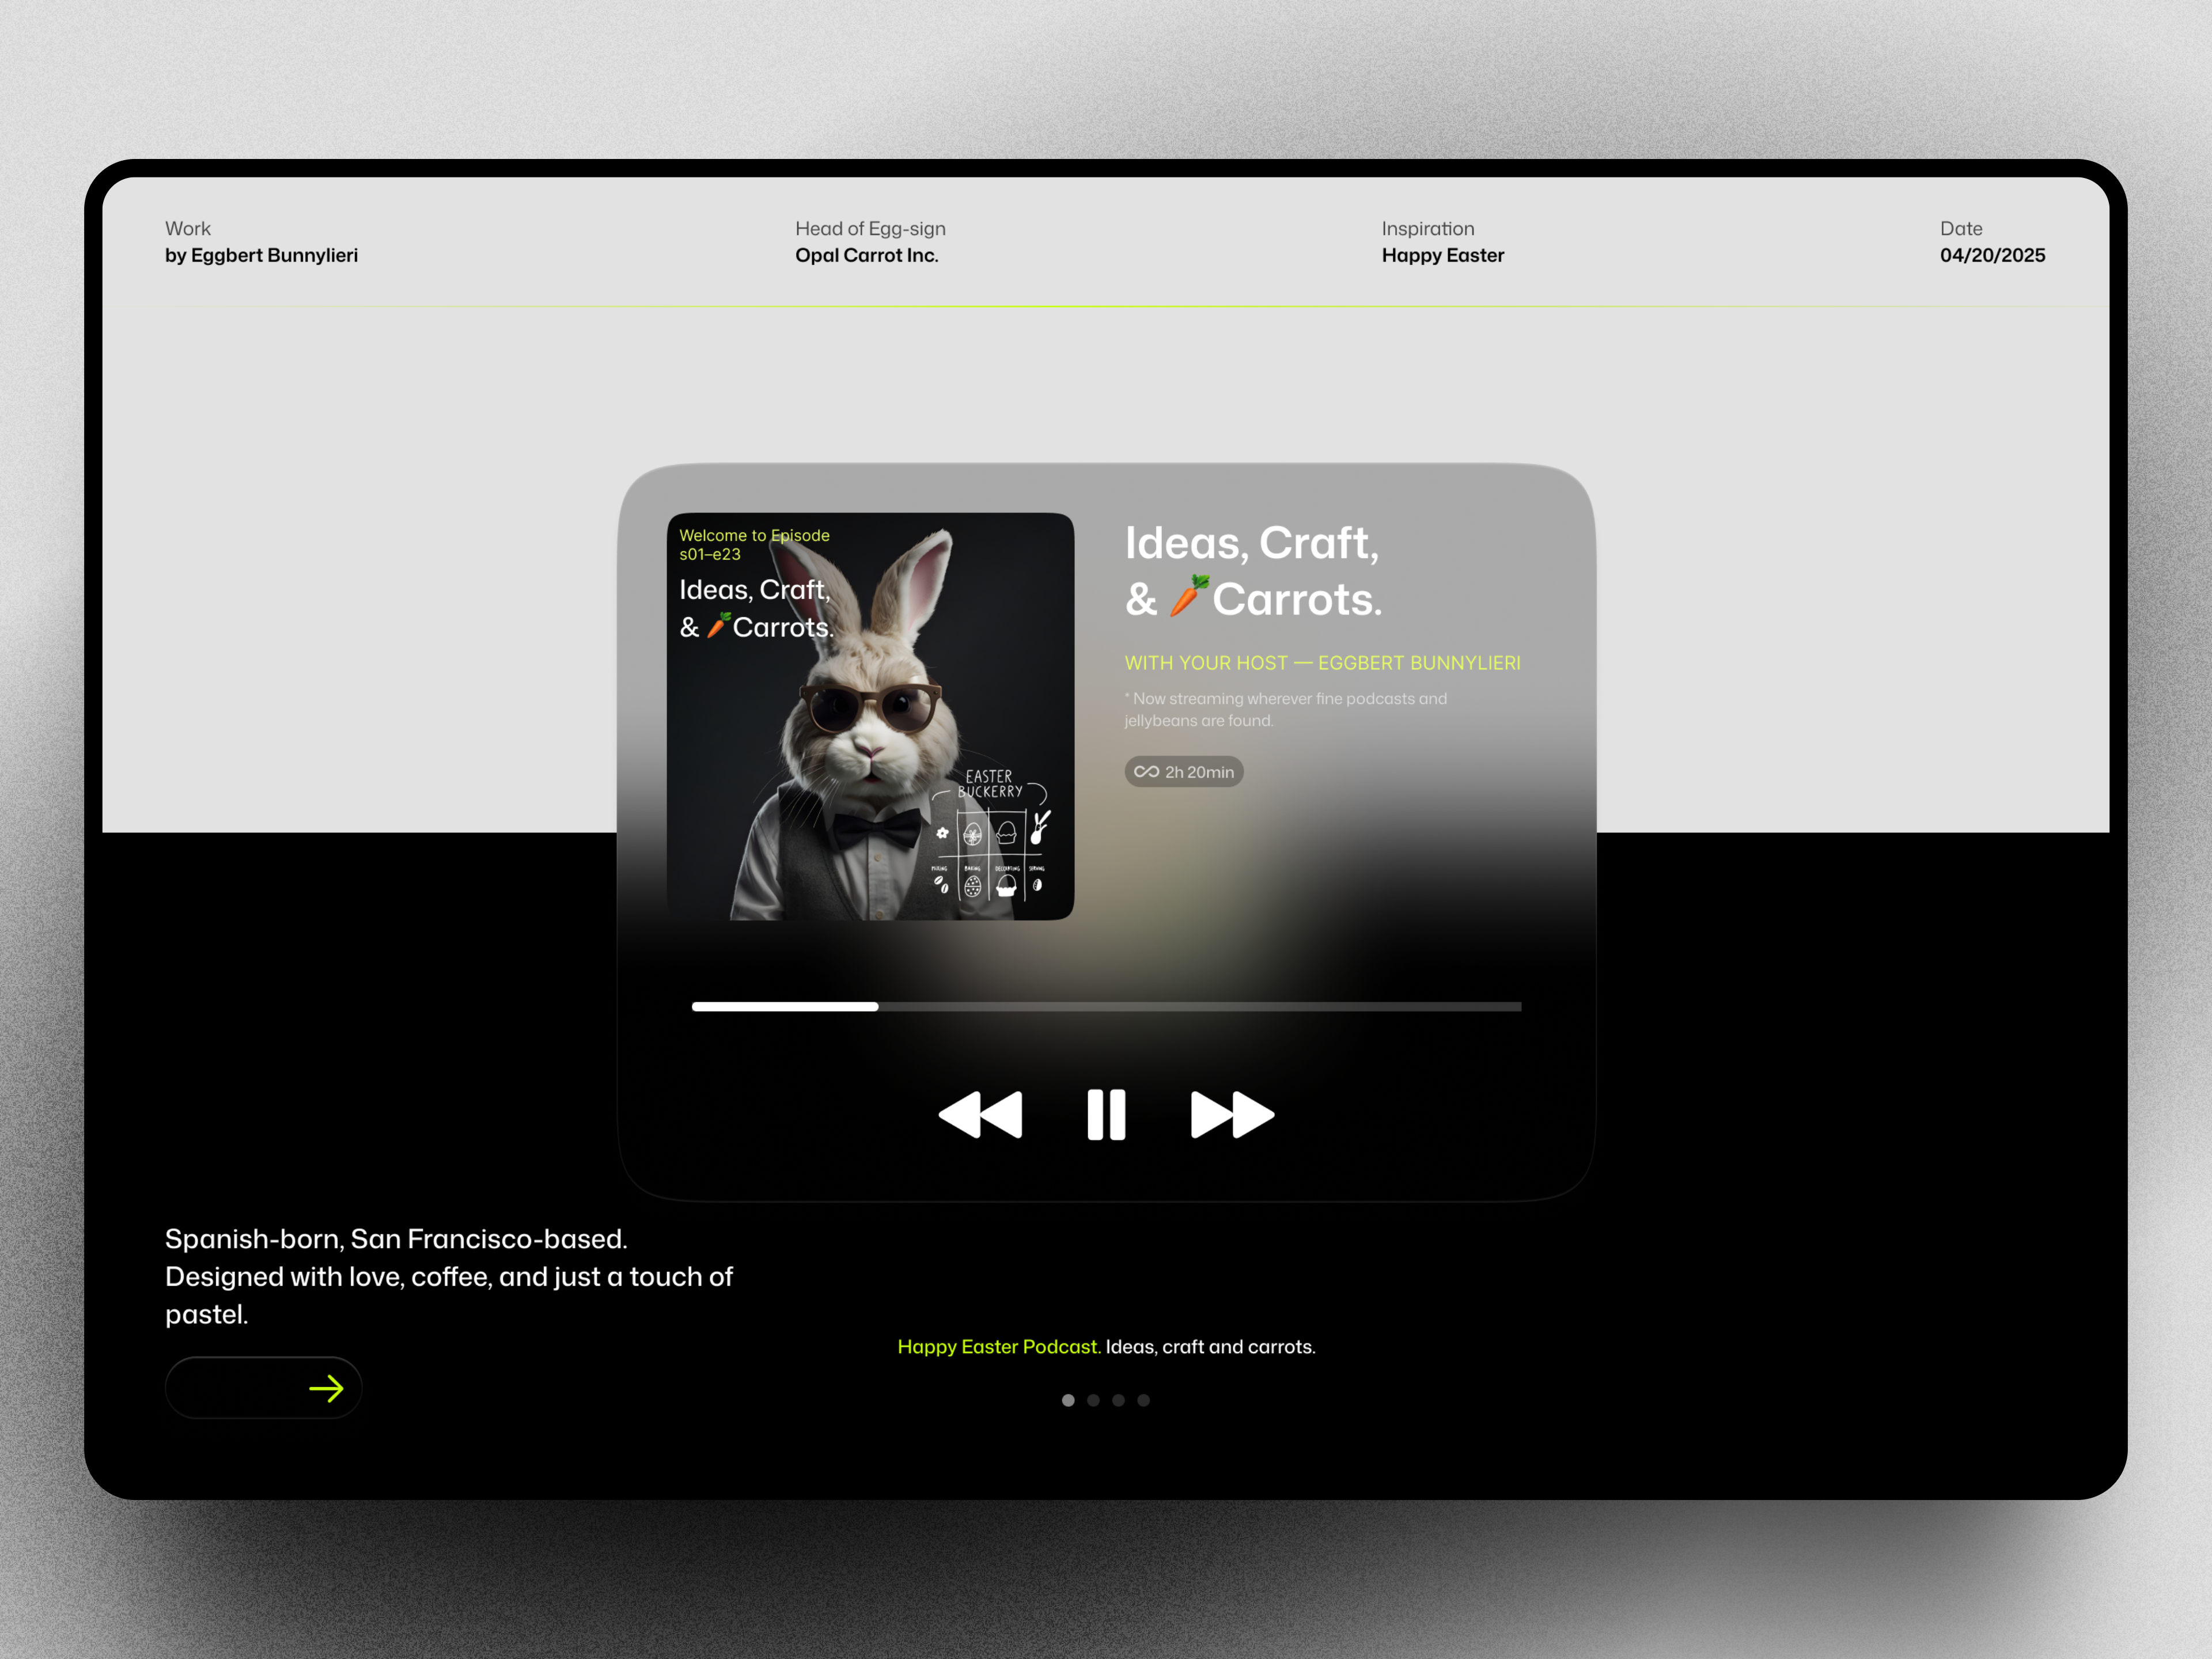Open the '2h 20min' duration badge
This screenshot has width=2212, height=1659.
(x=1183, y=771)
